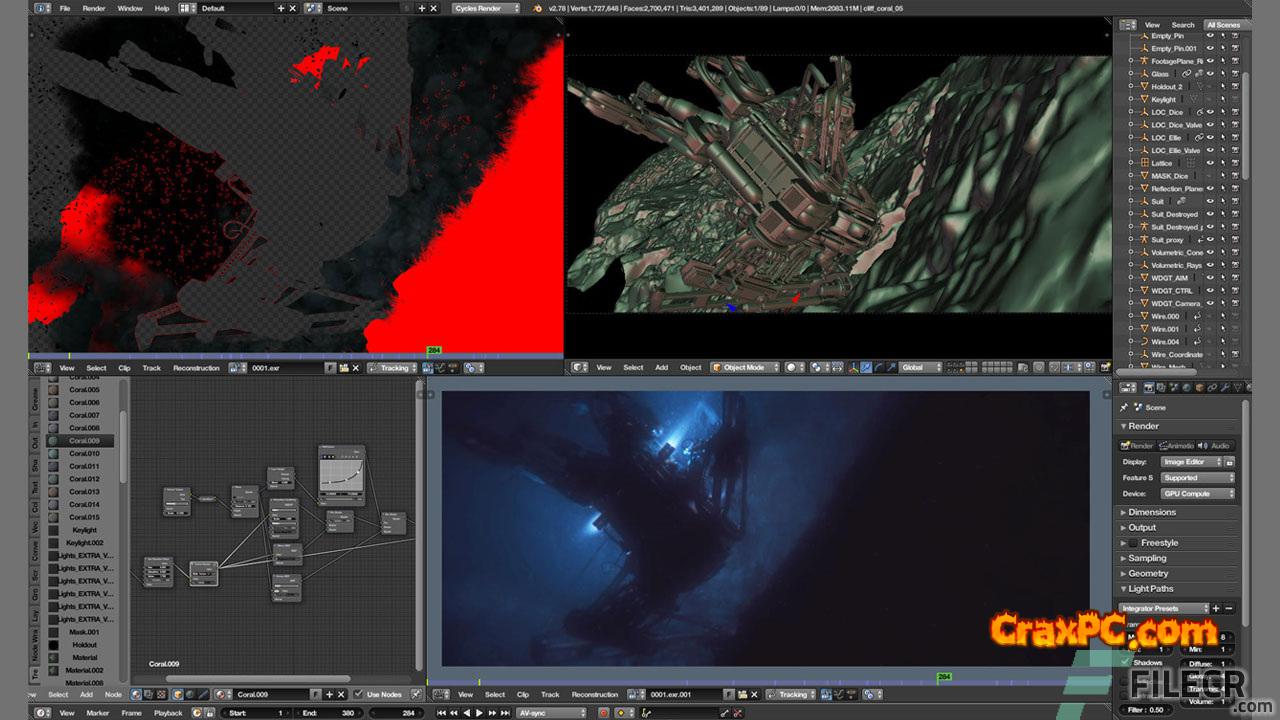Click the End frame field in timeline
1280x720 pixels.
click(329, 713)
